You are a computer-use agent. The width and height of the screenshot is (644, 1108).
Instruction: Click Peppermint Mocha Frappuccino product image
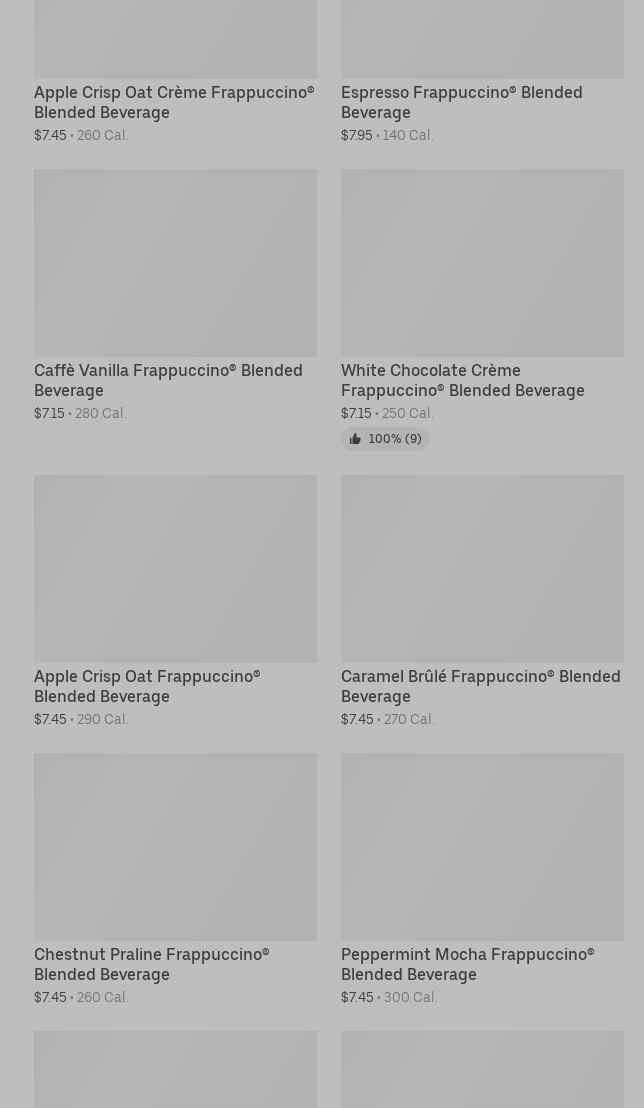coord(482,846)
